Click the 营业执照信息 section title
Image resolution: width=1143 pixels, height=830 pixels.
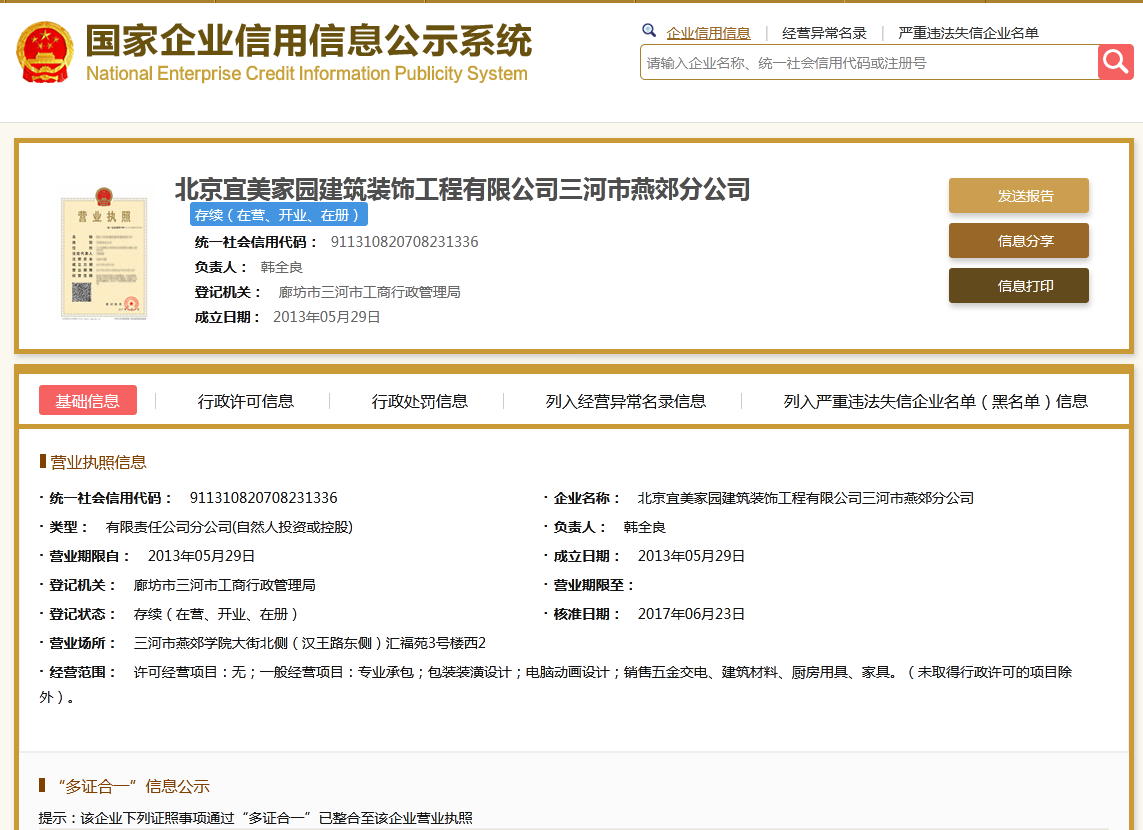(x=98, y=462)
